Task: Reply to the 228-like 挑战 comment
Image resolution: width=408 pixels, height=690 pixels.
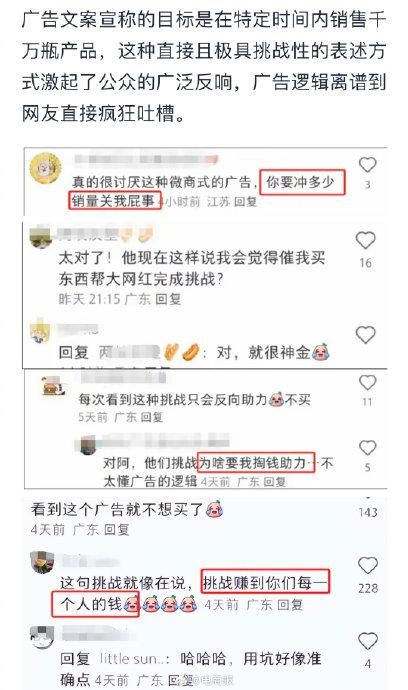Action: [290, 605]
